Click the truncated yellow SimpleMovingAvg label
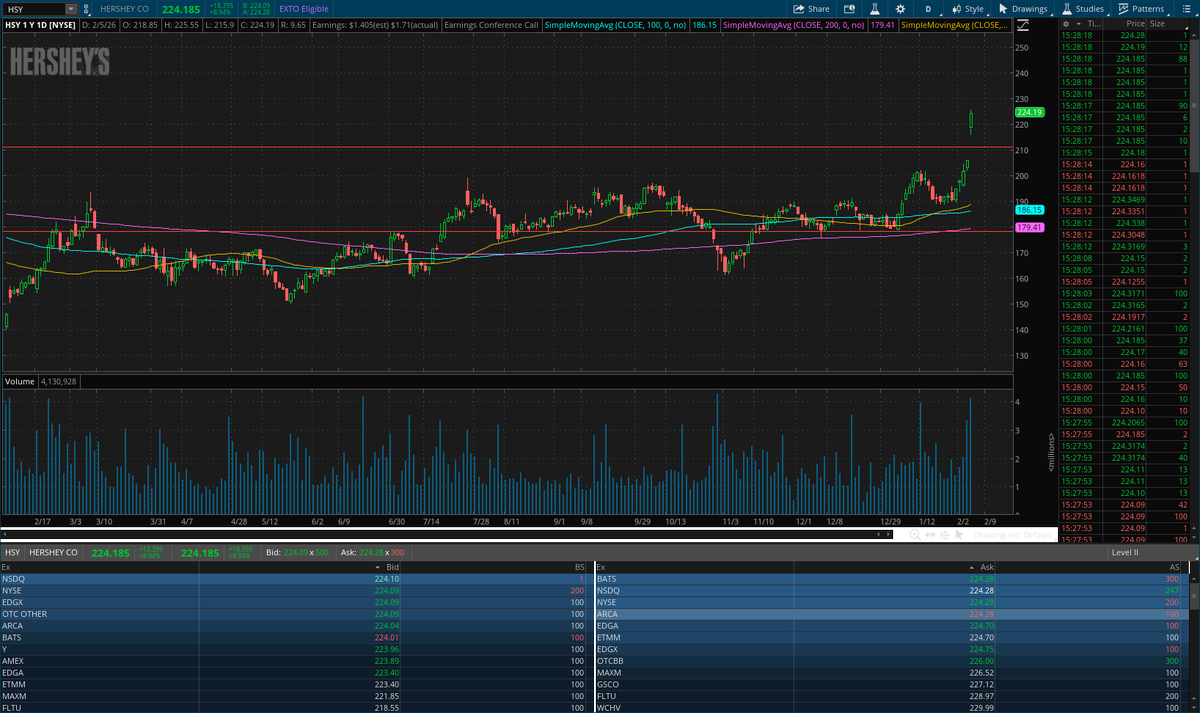Image resolution: width=1200 pixels, height=713 pixels. tap(954, 24)
